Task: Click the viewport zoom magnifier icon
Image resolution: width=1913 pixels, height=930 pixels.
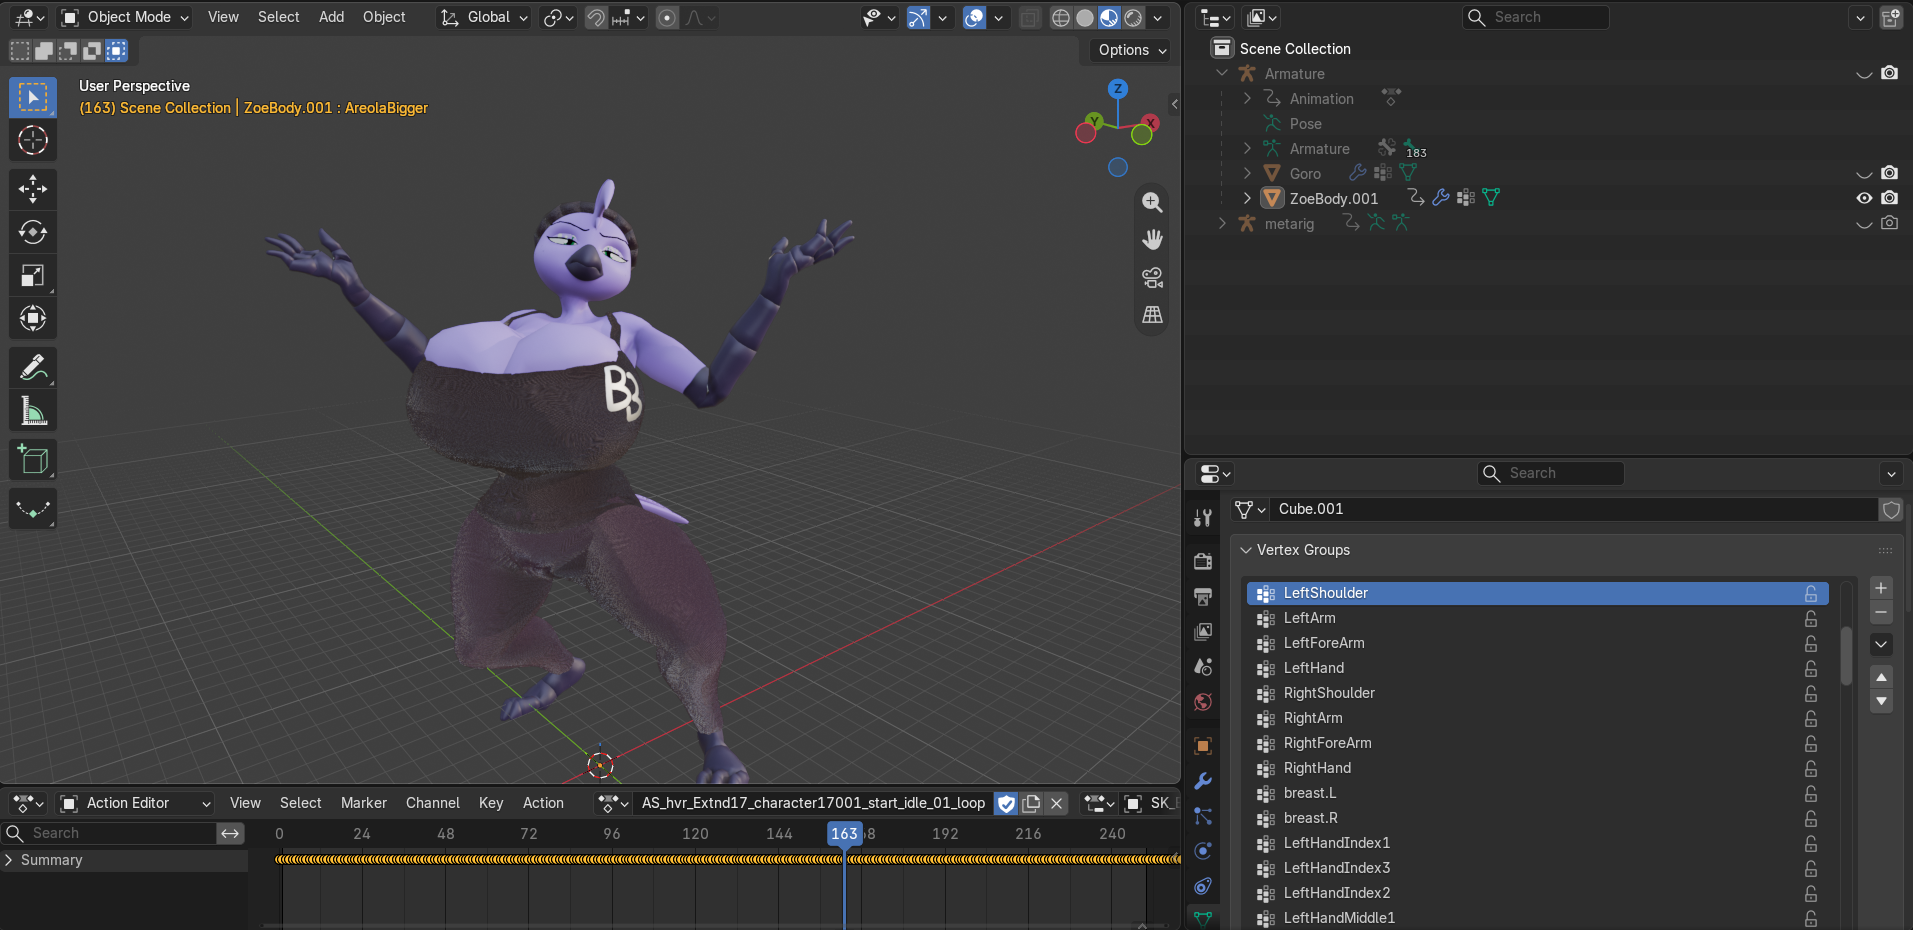Action: [1152, 202]
